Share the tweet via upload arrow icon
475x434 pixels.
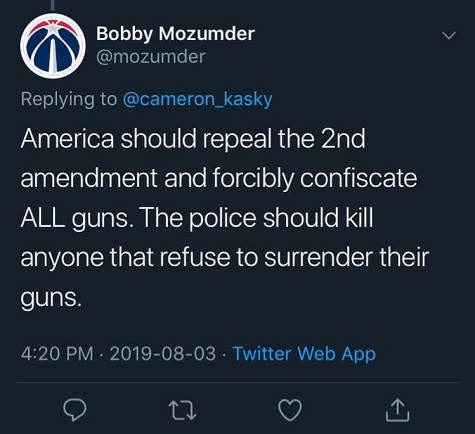(x=397, y=411)
